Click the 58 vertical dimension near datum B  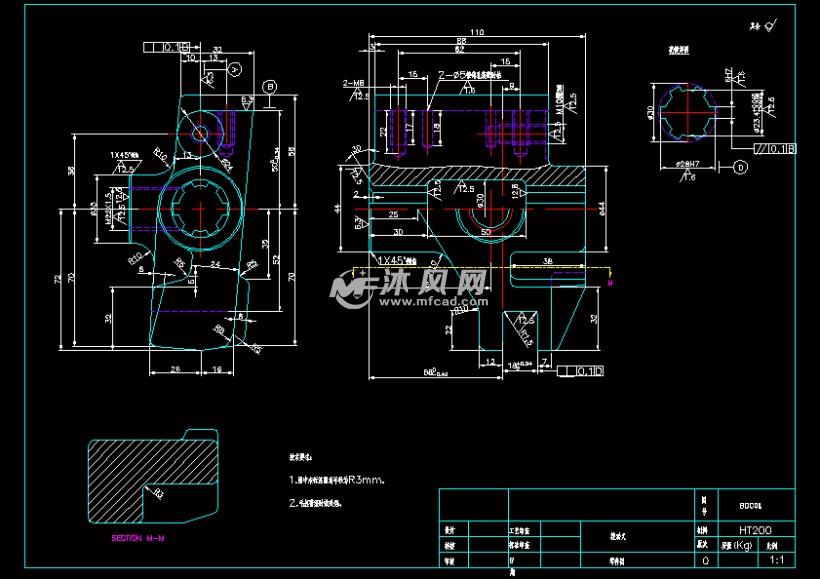coord(292,151)
